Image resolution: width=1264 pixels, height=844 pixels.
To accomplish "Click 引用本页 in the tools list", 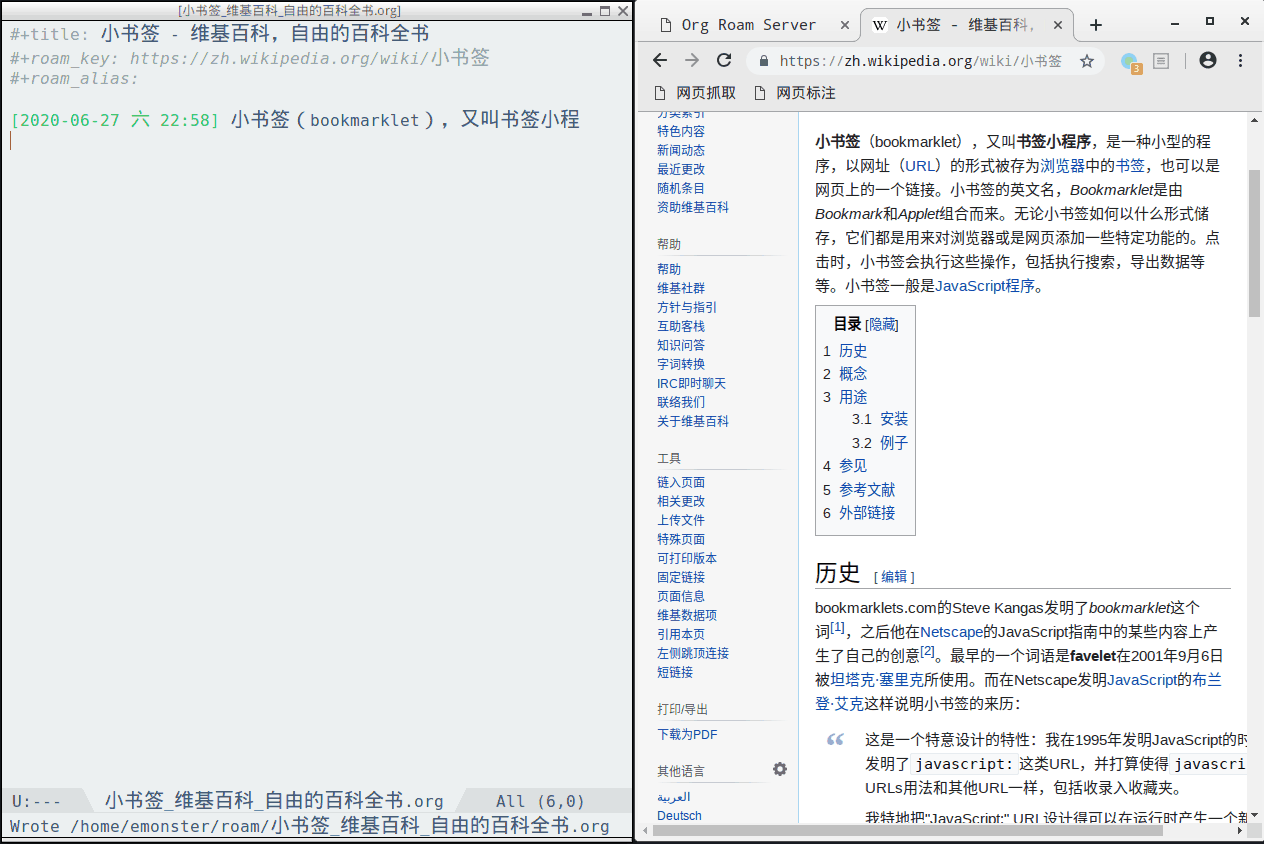I will tap(681, 634).
